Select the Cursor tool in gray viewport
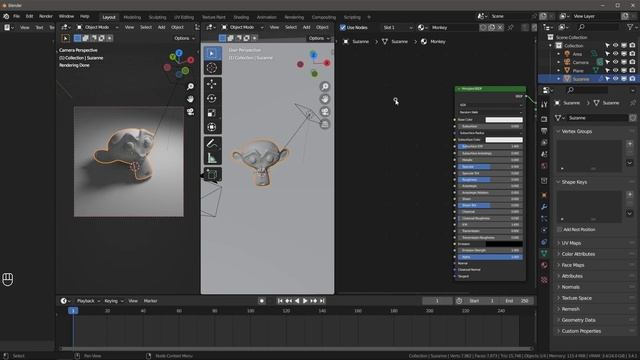Viewport: 640px width, 360px height. coord(212,68)
